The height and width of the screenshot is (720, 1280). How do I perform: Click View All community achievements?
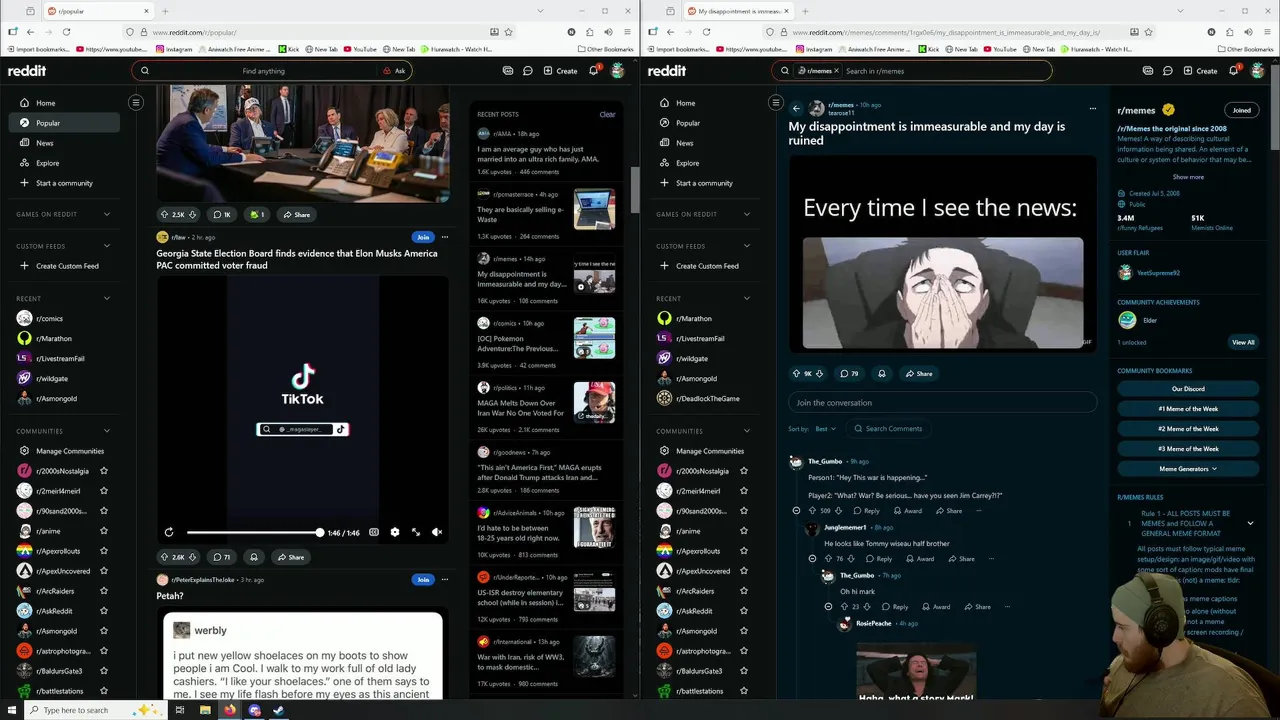1243,342
